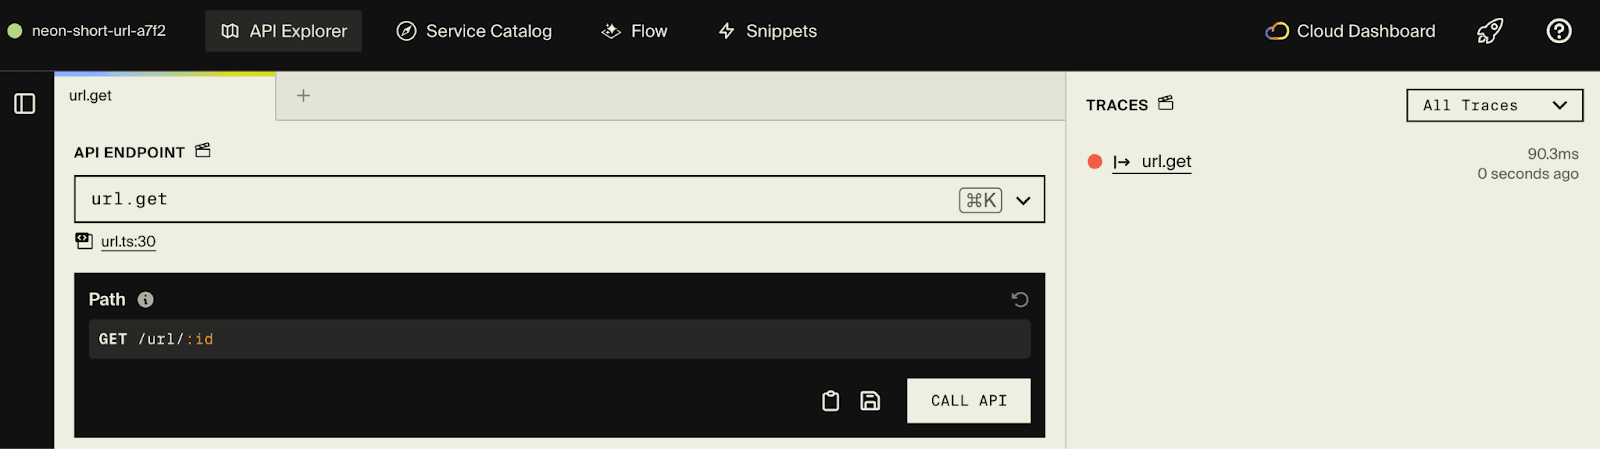Screen dimensions: 1600x449
Task: Toggle the sidebar panel icon
Action: coord(25,104)
